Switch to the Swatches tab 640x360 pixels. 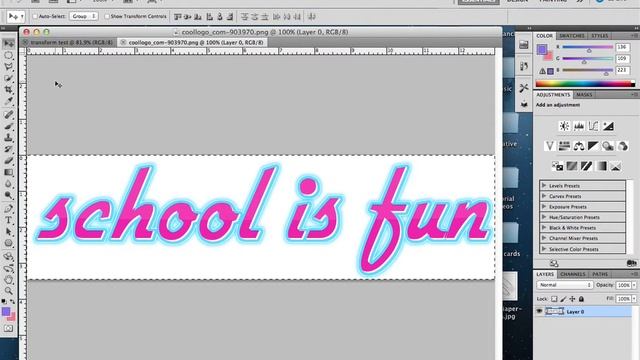point(572,36)
